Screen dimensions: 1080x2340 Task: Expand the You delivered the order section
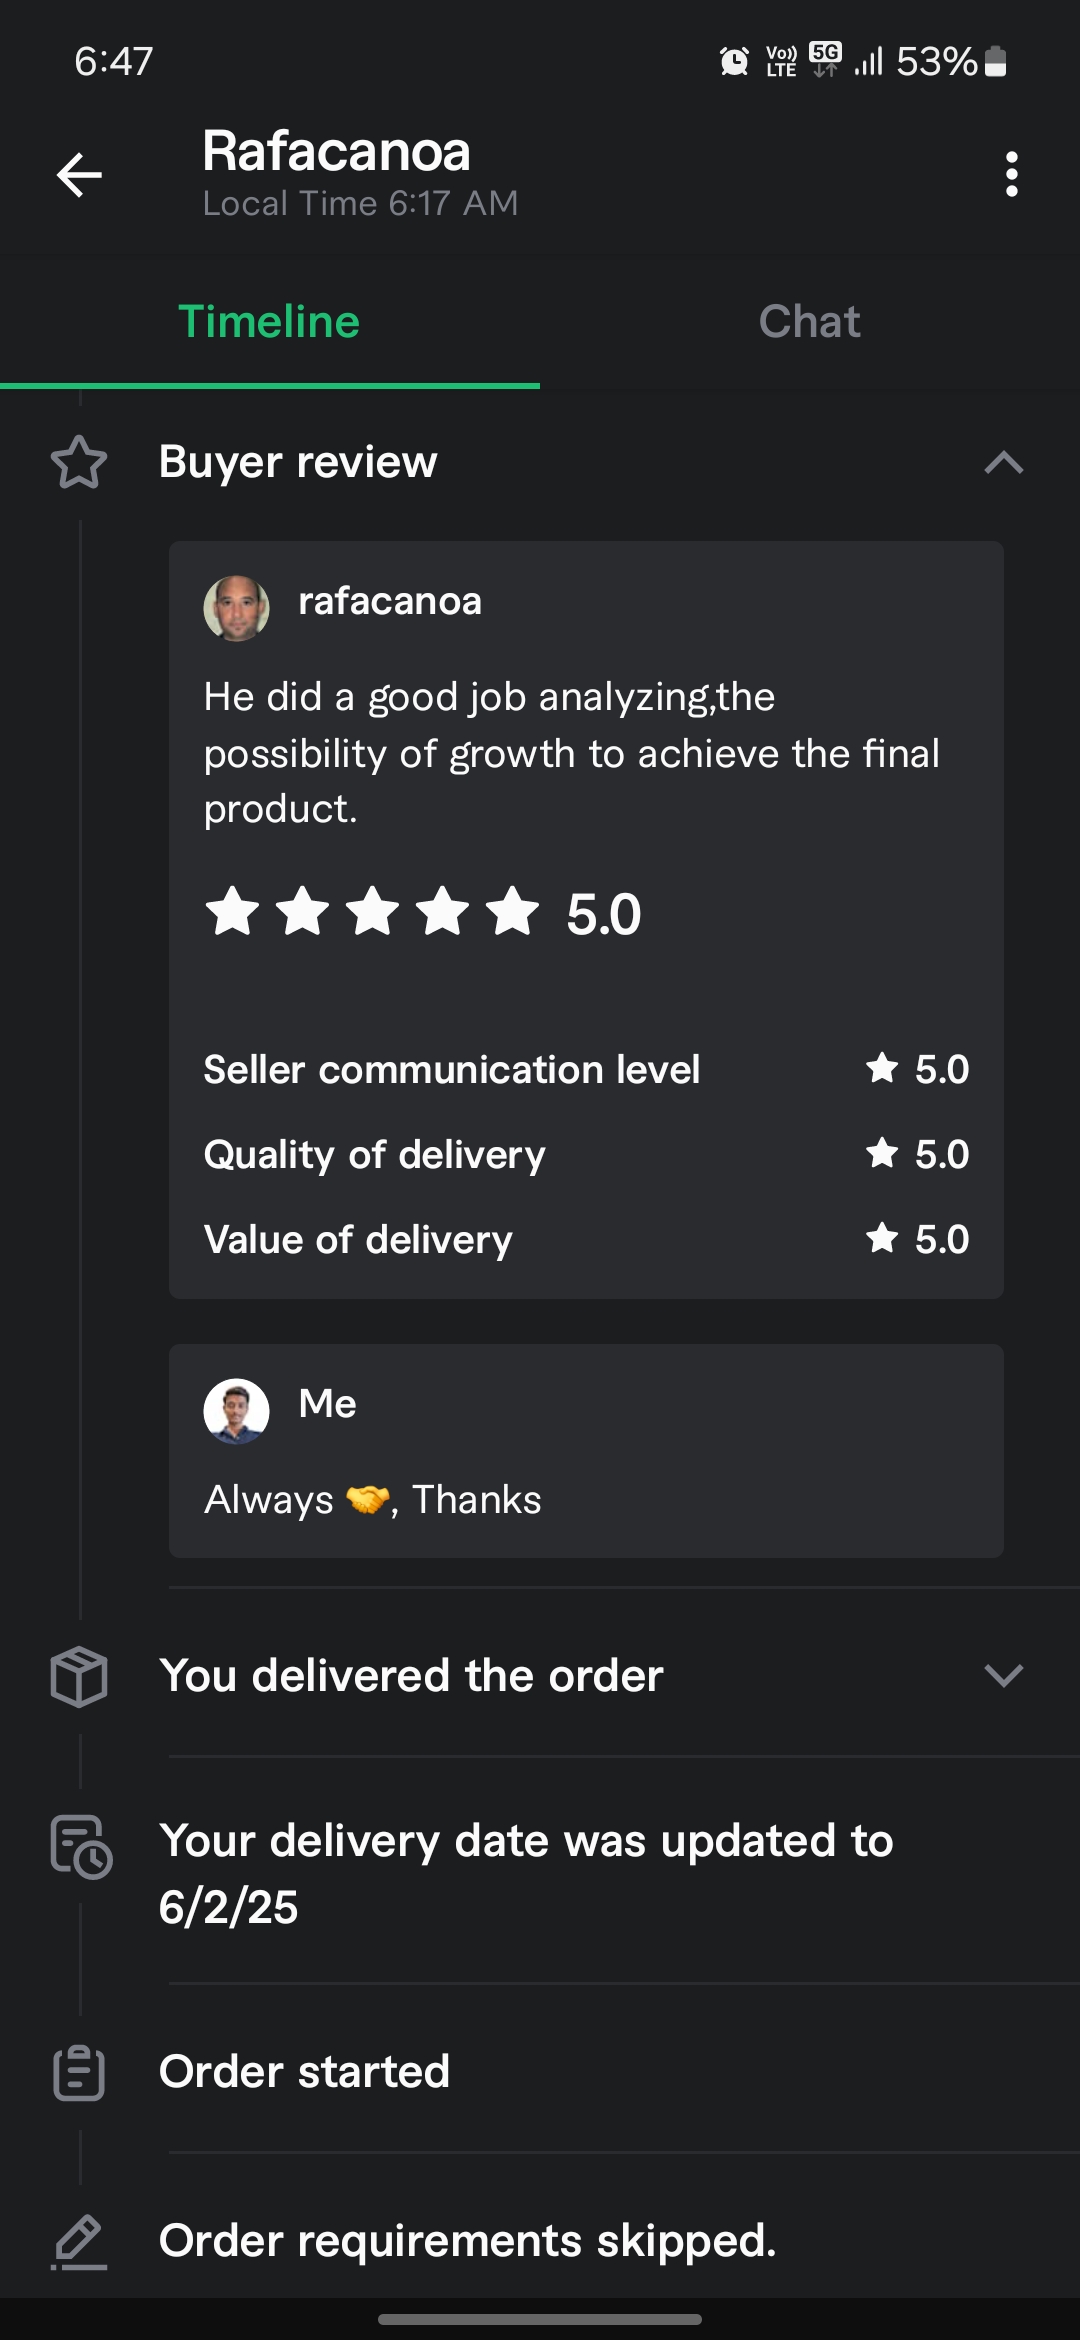1003,1675
